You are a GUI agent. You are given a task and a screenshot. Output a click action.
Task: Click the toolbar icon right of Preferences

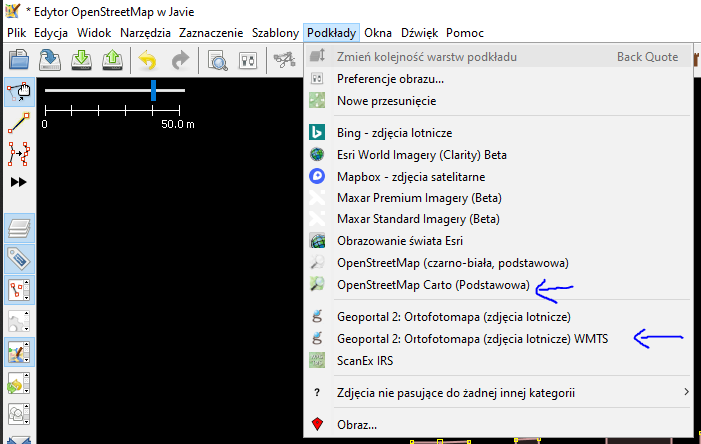(284, 60)
